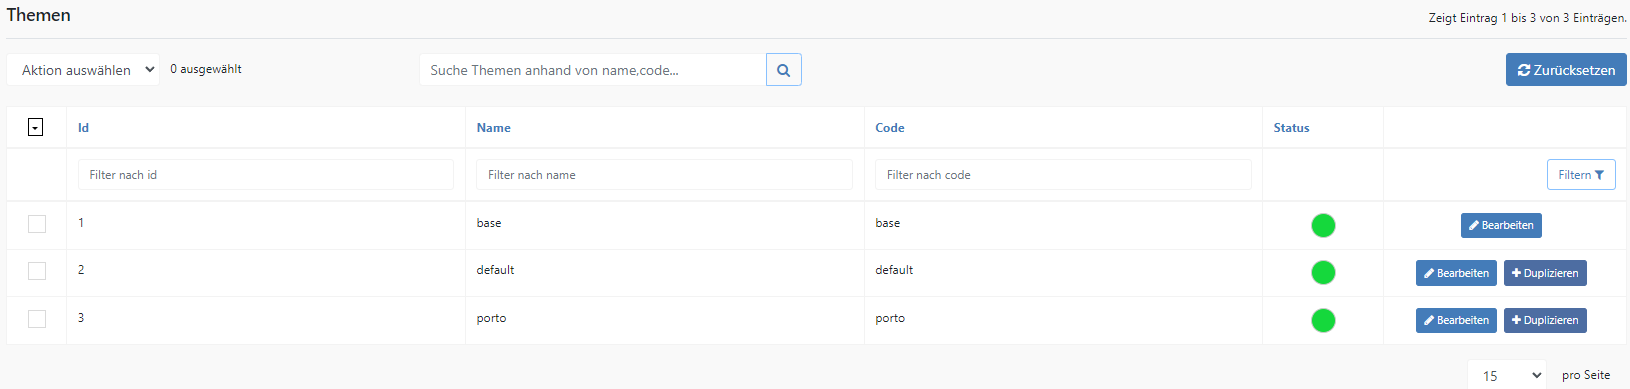Click the magnifier search icon button
The height and width of the screenshot is (389, 1630).
point(784,70)
